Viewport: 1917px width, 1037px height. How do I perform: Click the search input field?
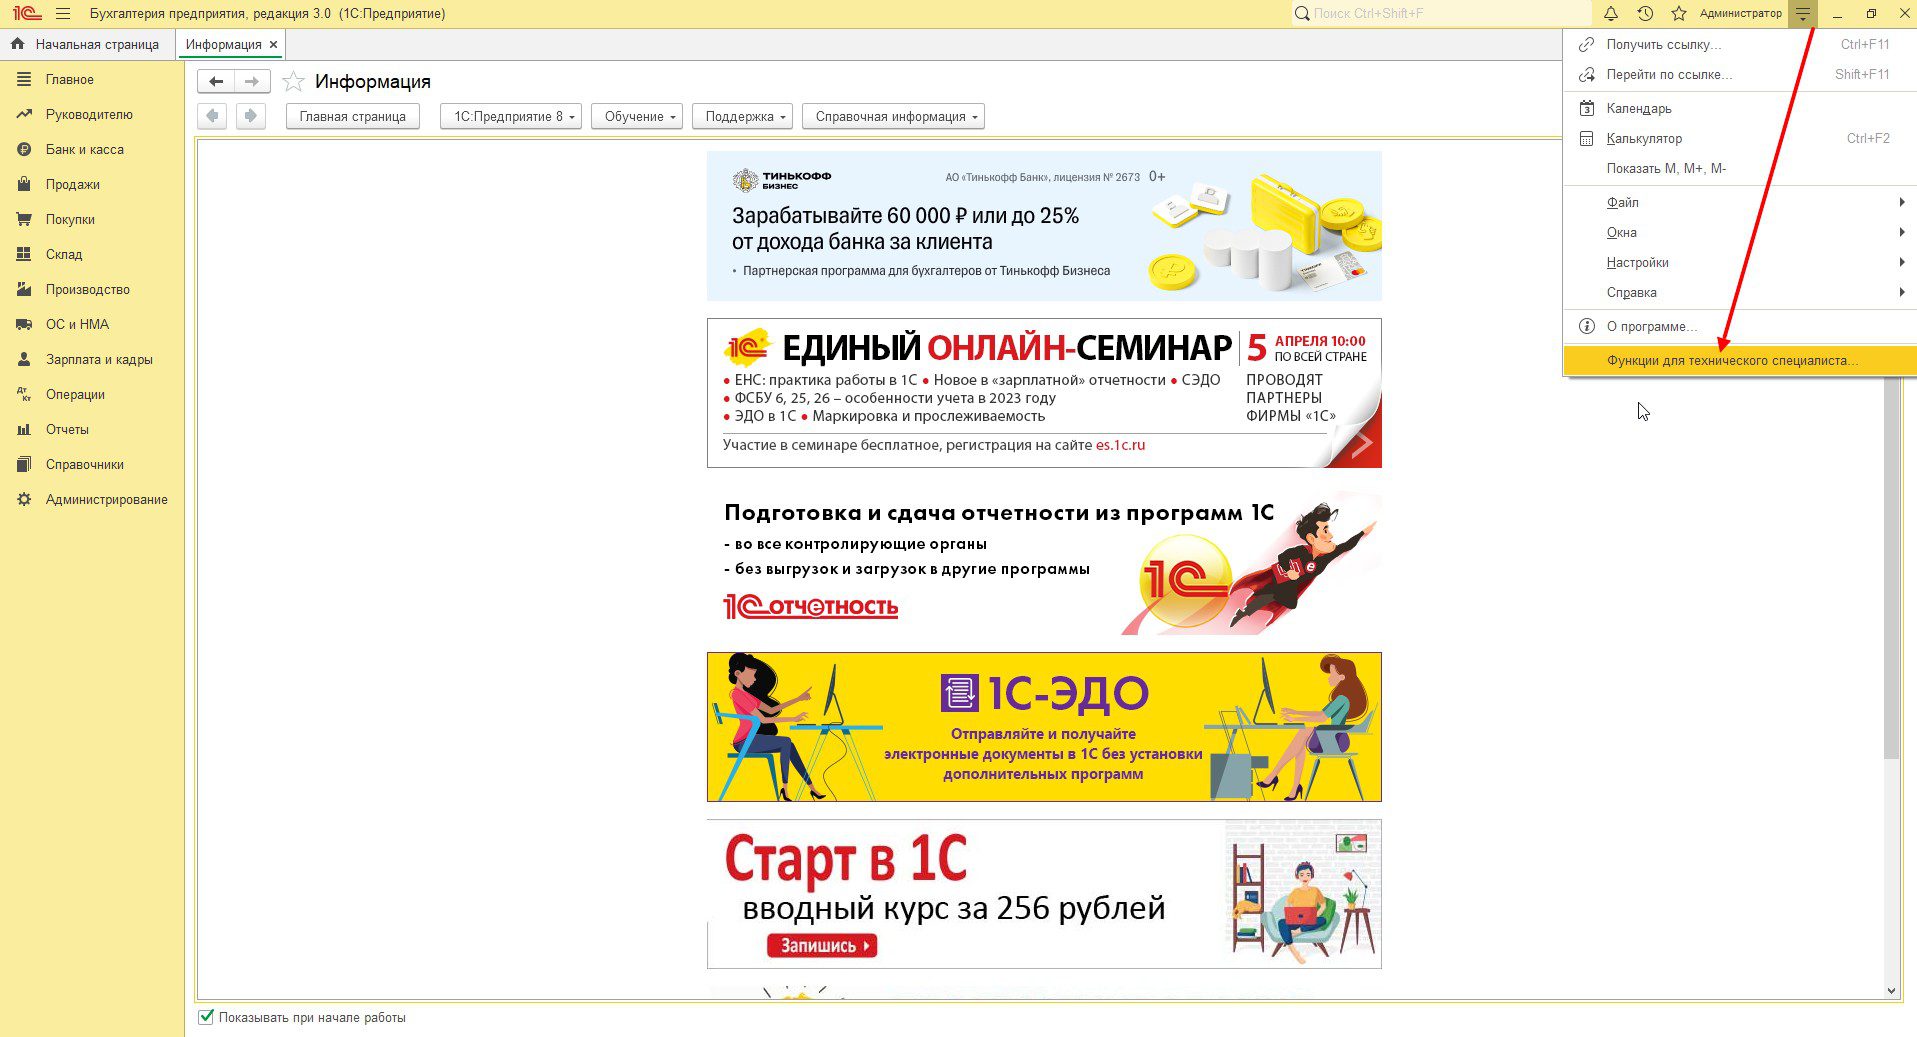pyautogui.click(x=1445, y=14)
